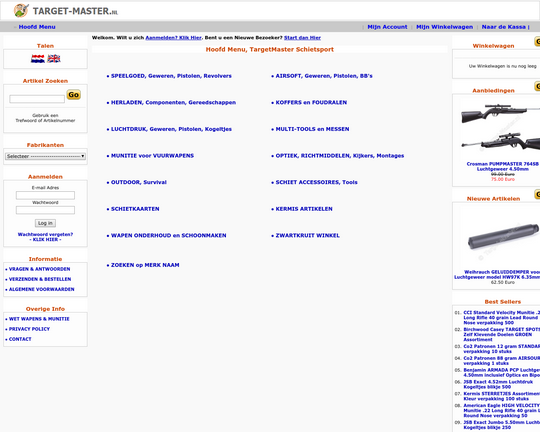540x432 pixels.
Task: Click the yellow Go search button
Action: 73,94
